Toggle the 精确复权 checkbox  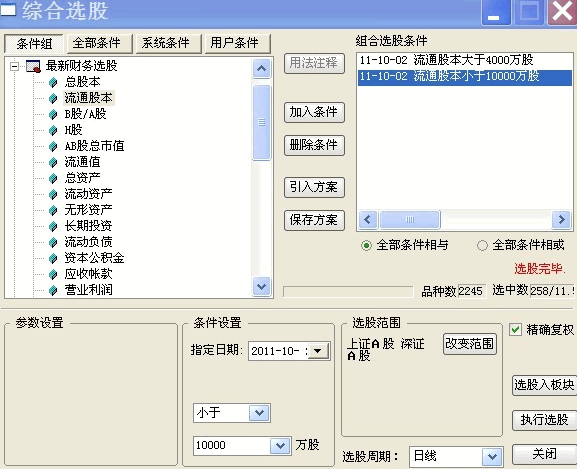pos(515,329)
